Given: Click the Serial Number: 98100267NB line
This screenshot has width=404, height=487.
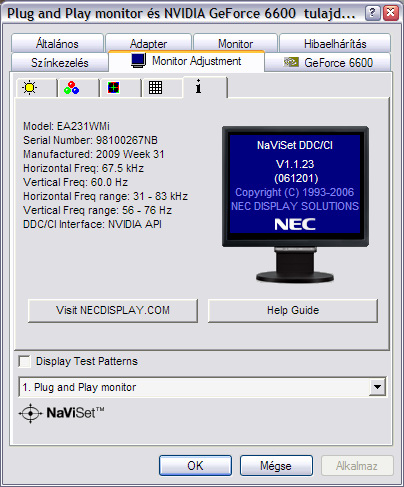Looking at the screenshot, I should [90, 140].
